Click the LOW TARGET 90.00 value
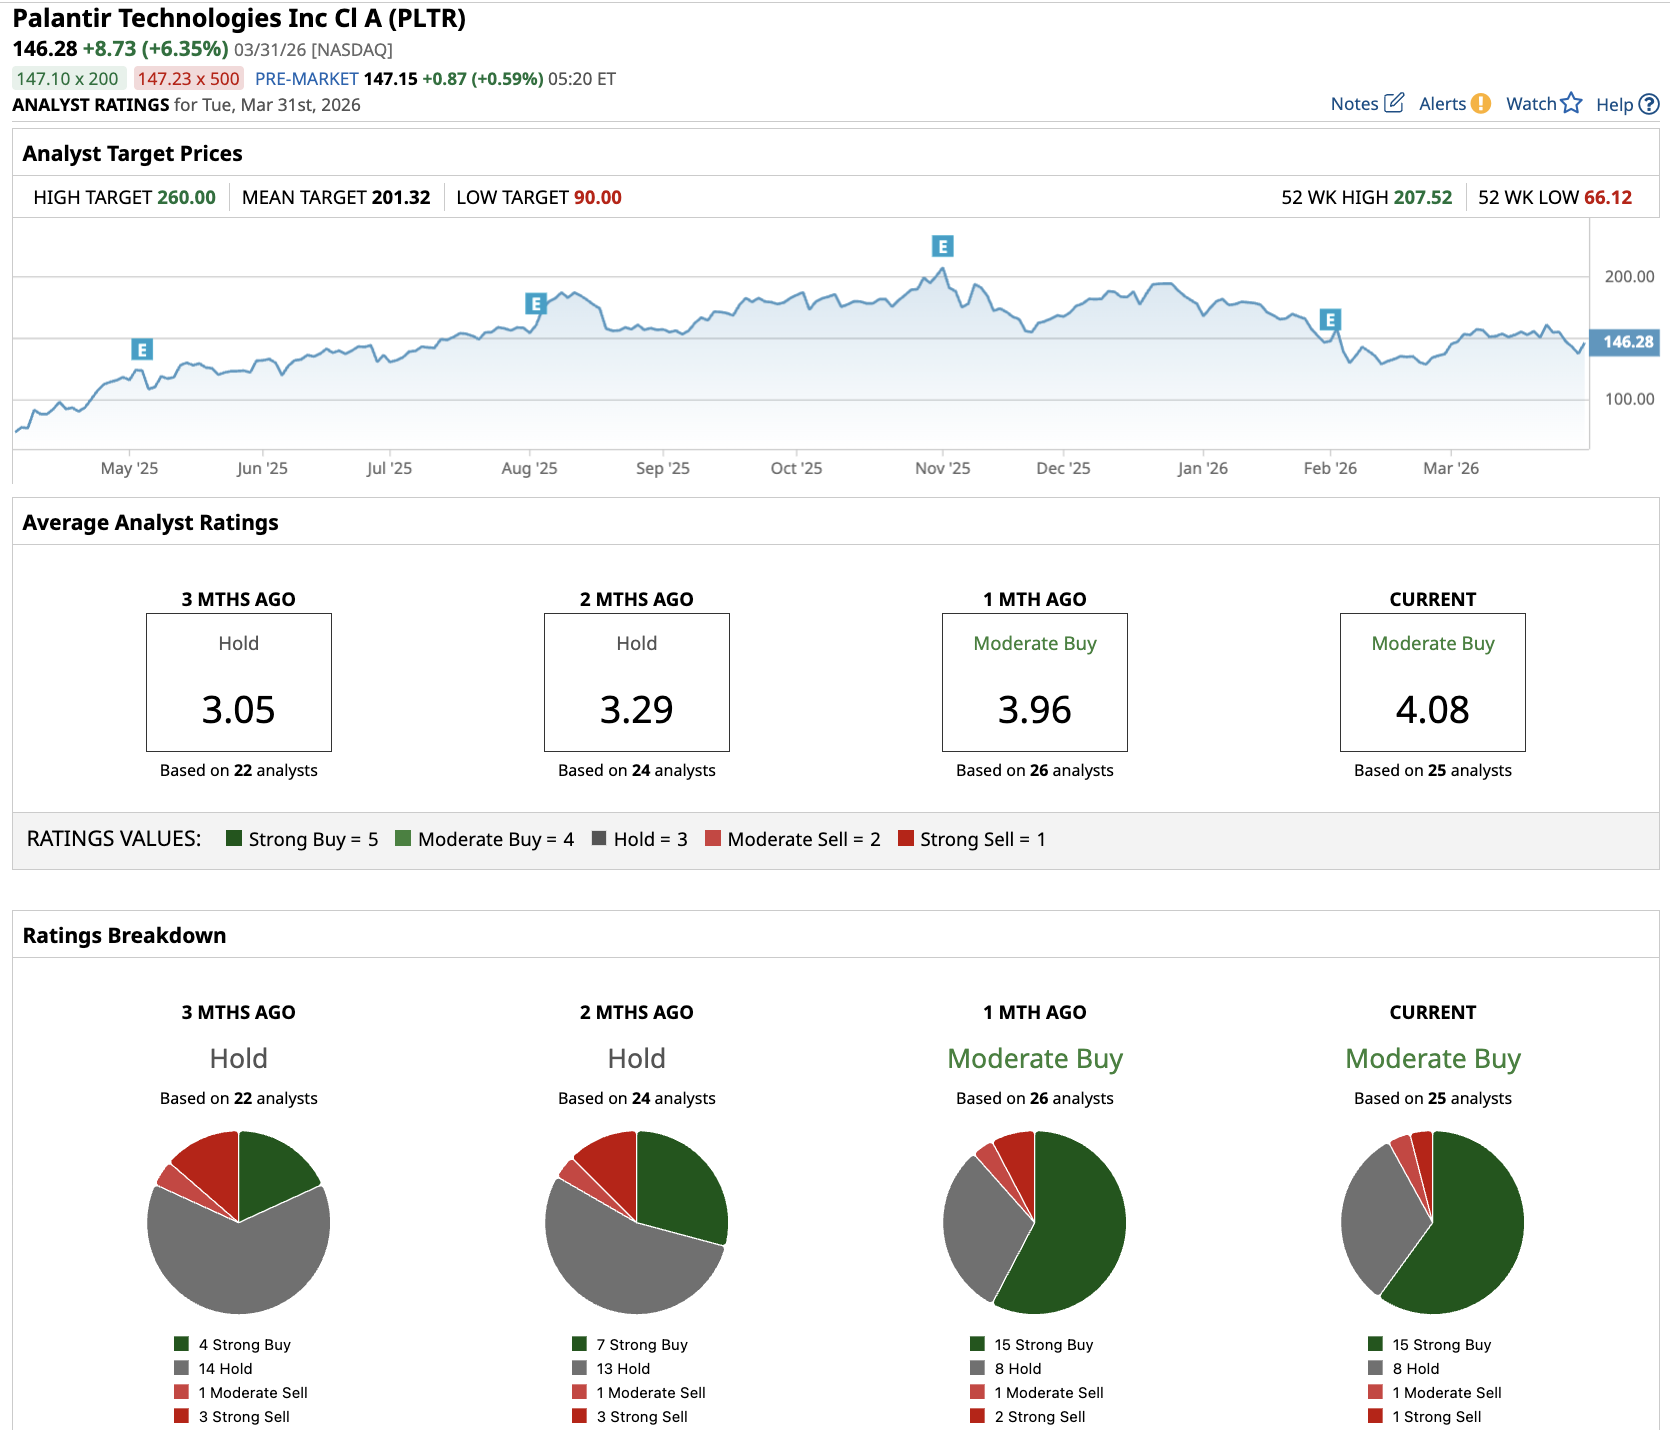Image resolution: width=1670 pixels, height=1430 pixels. pyautogui.click(x=598, y=198)
